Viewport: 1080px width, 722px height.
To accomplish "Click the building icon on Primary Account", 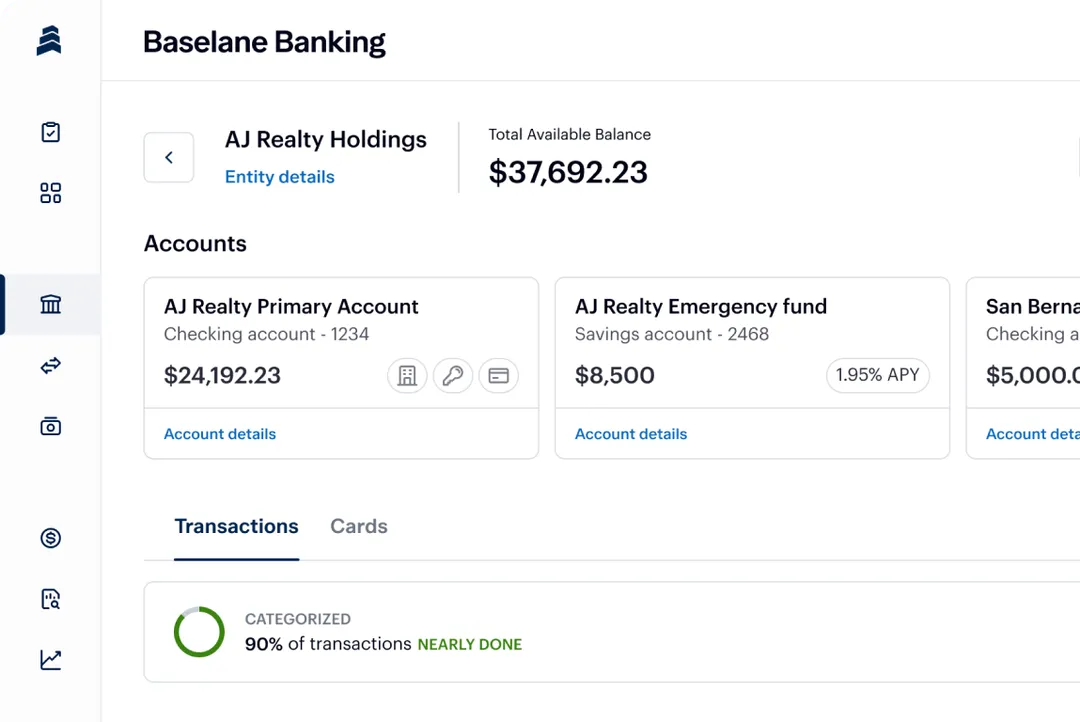I will (x=407, y=376).
